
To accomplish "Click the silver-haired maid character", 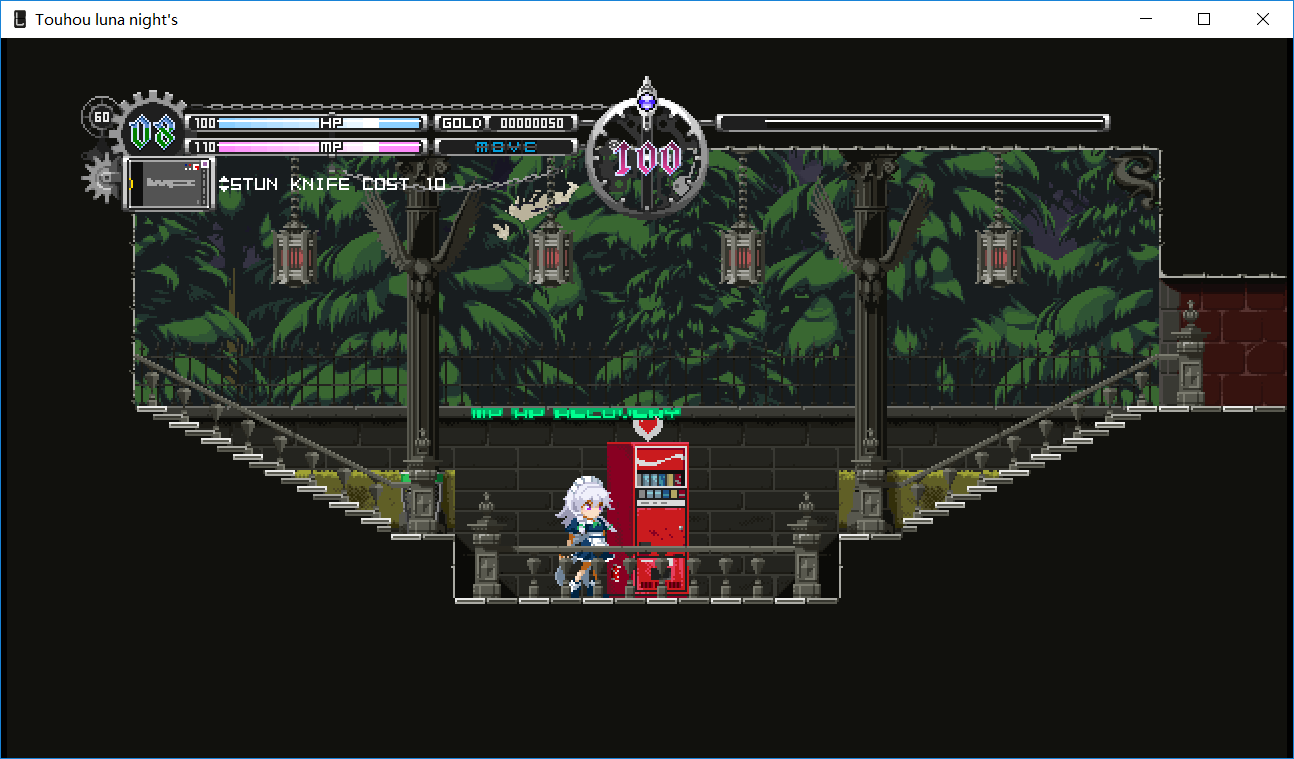I will point(586,536).
